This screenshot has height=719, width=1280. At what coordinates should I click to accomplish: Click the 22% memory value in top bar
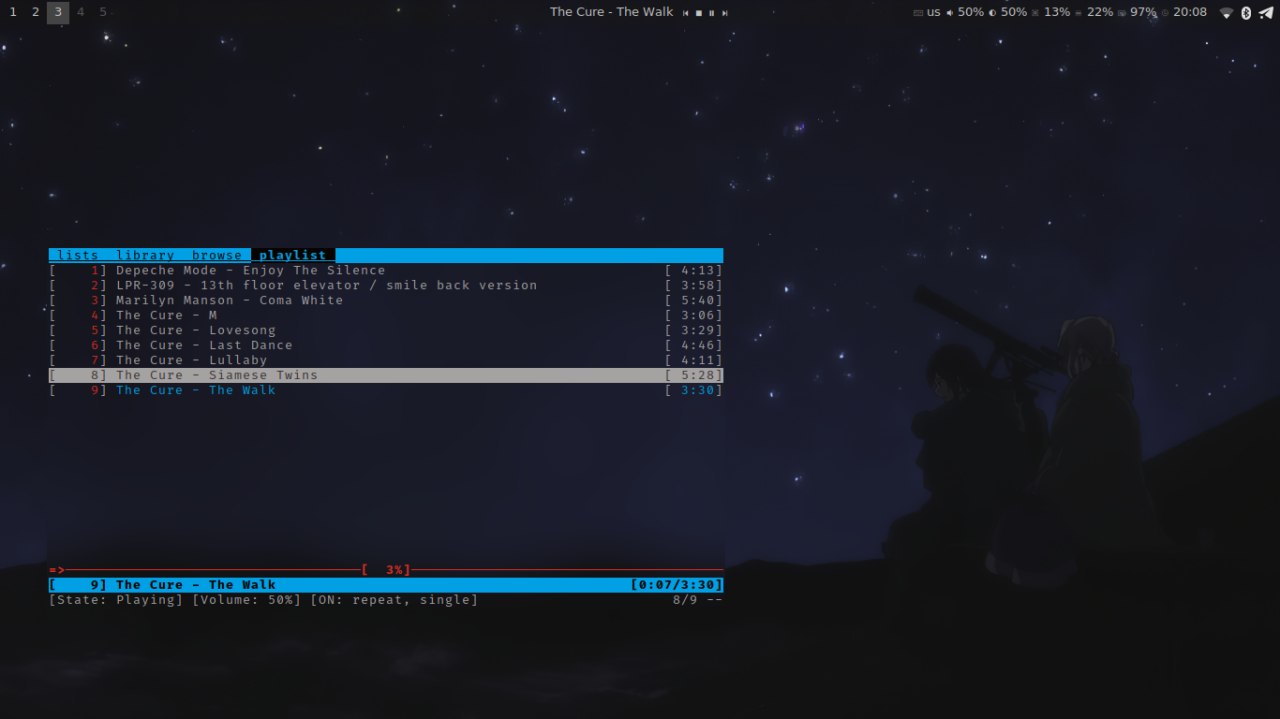coord(1100,12)
